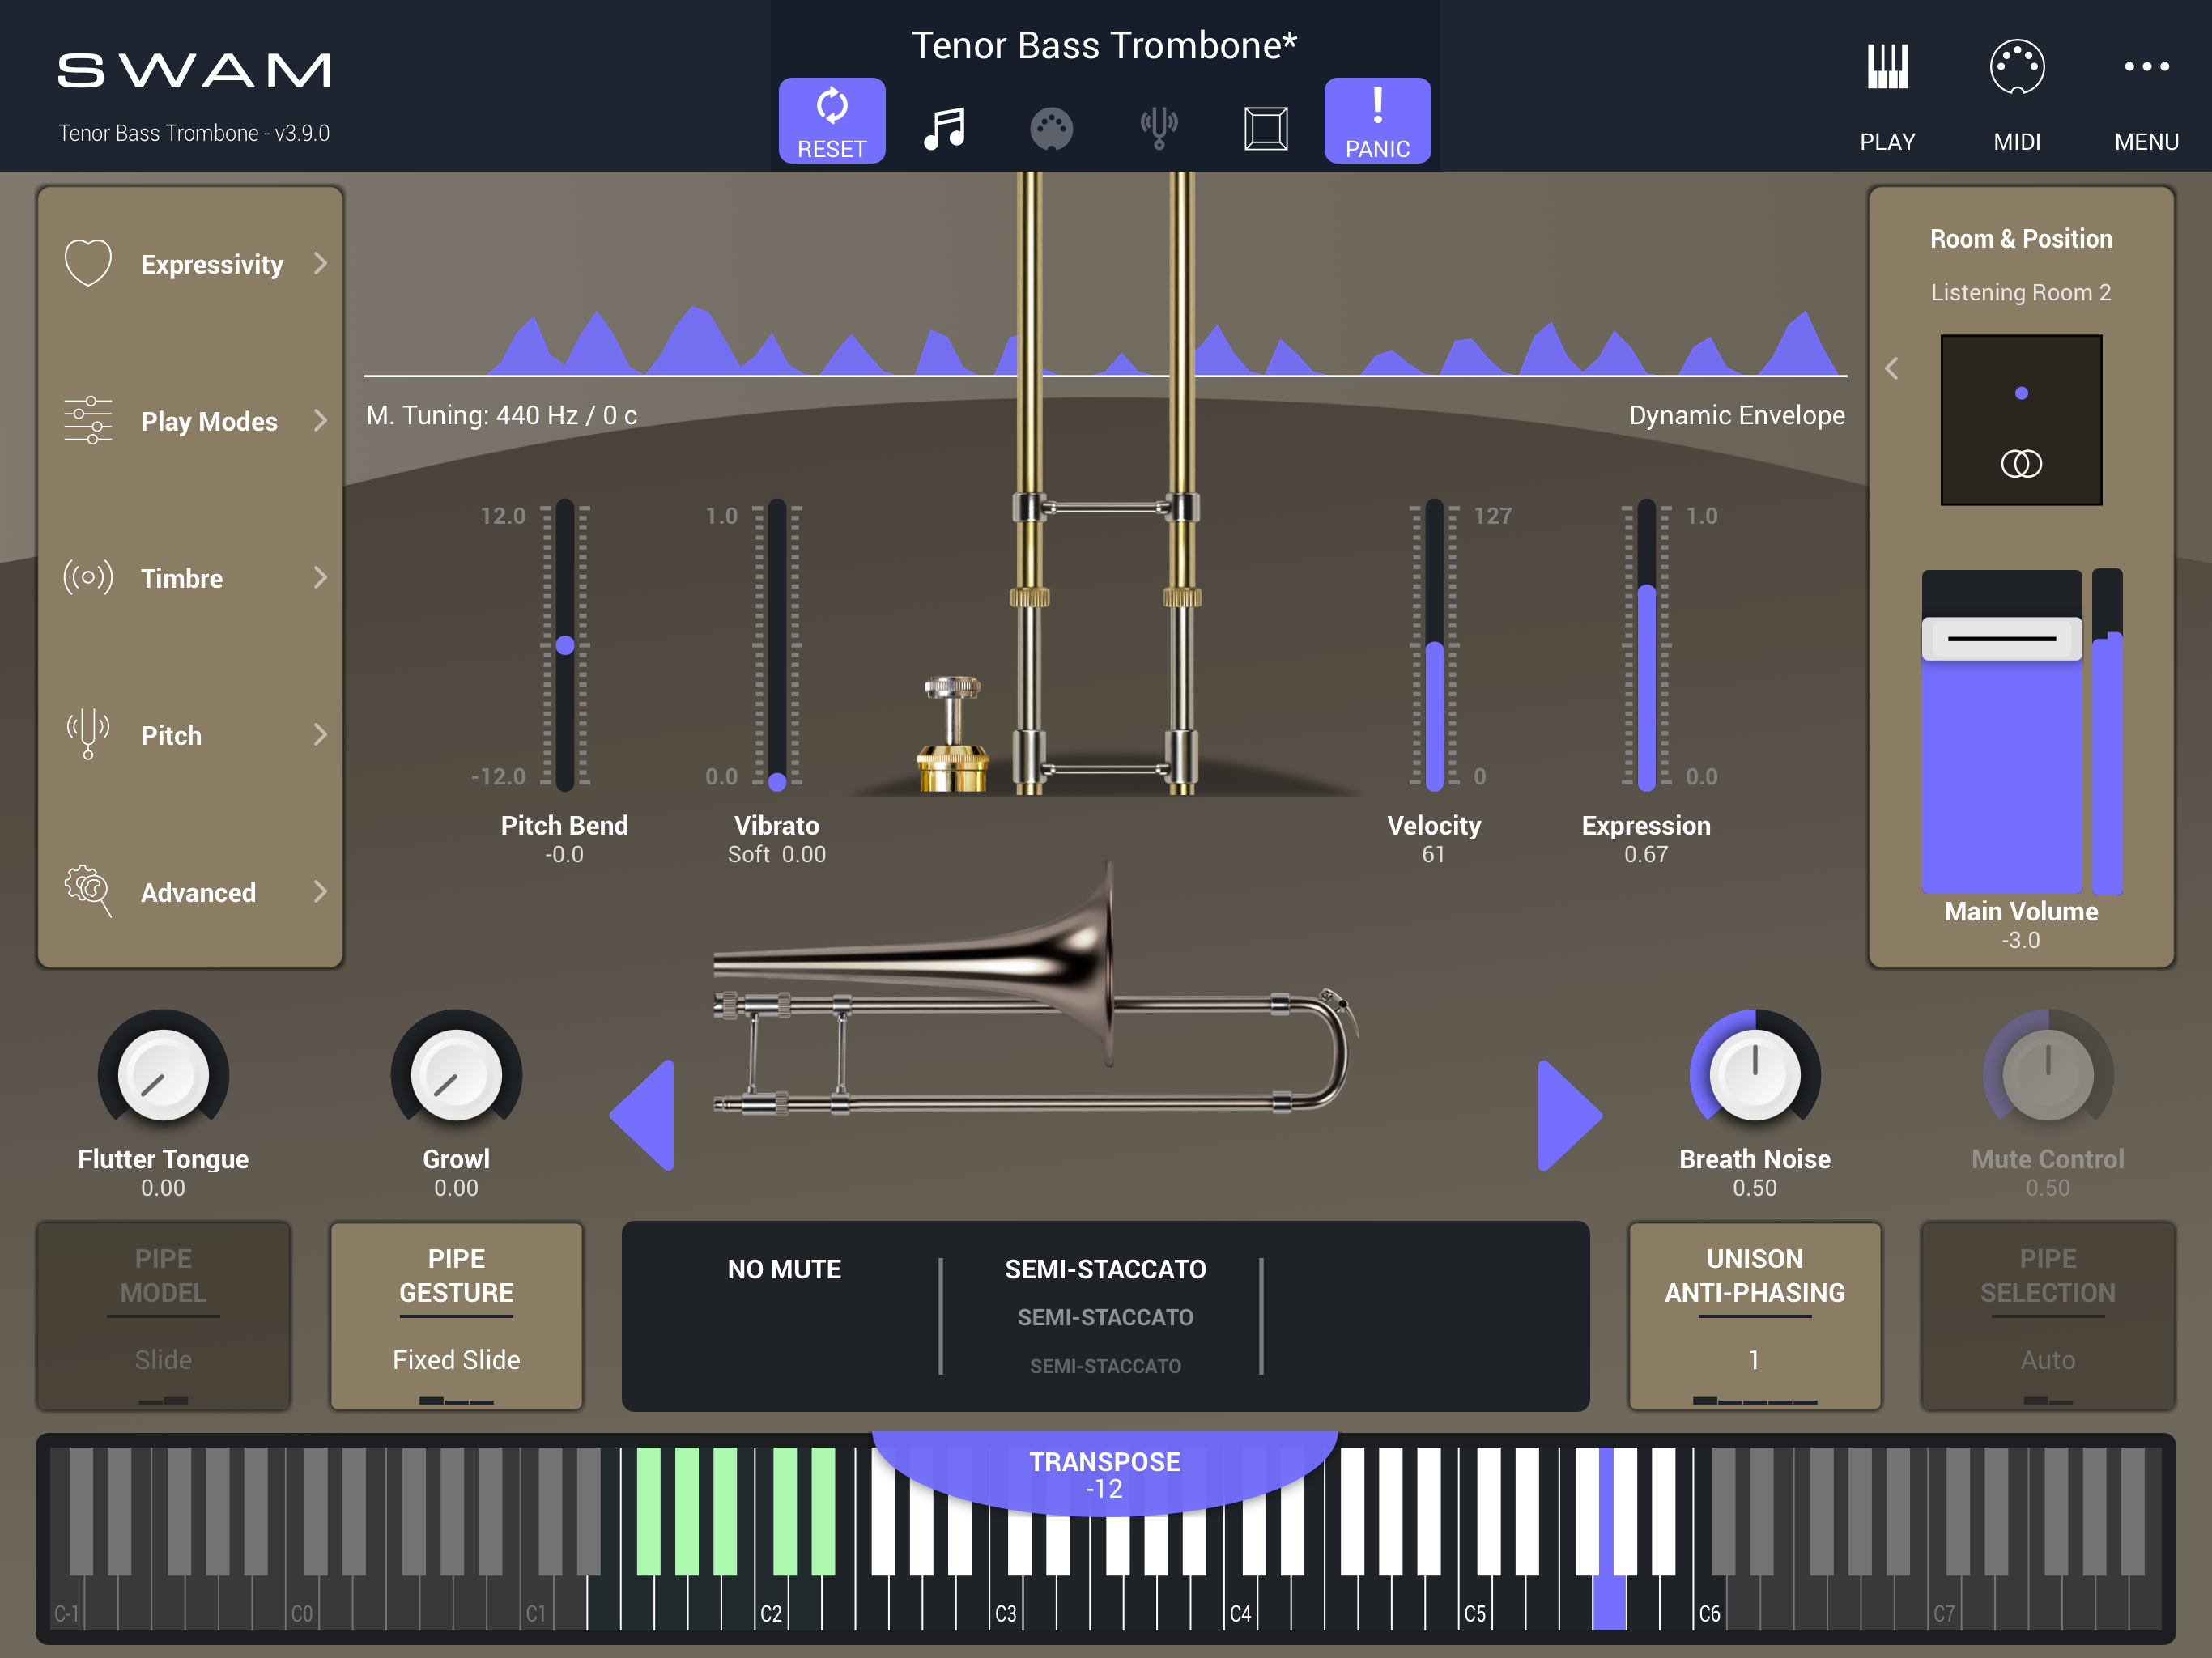Open the Pitch section

190,735
